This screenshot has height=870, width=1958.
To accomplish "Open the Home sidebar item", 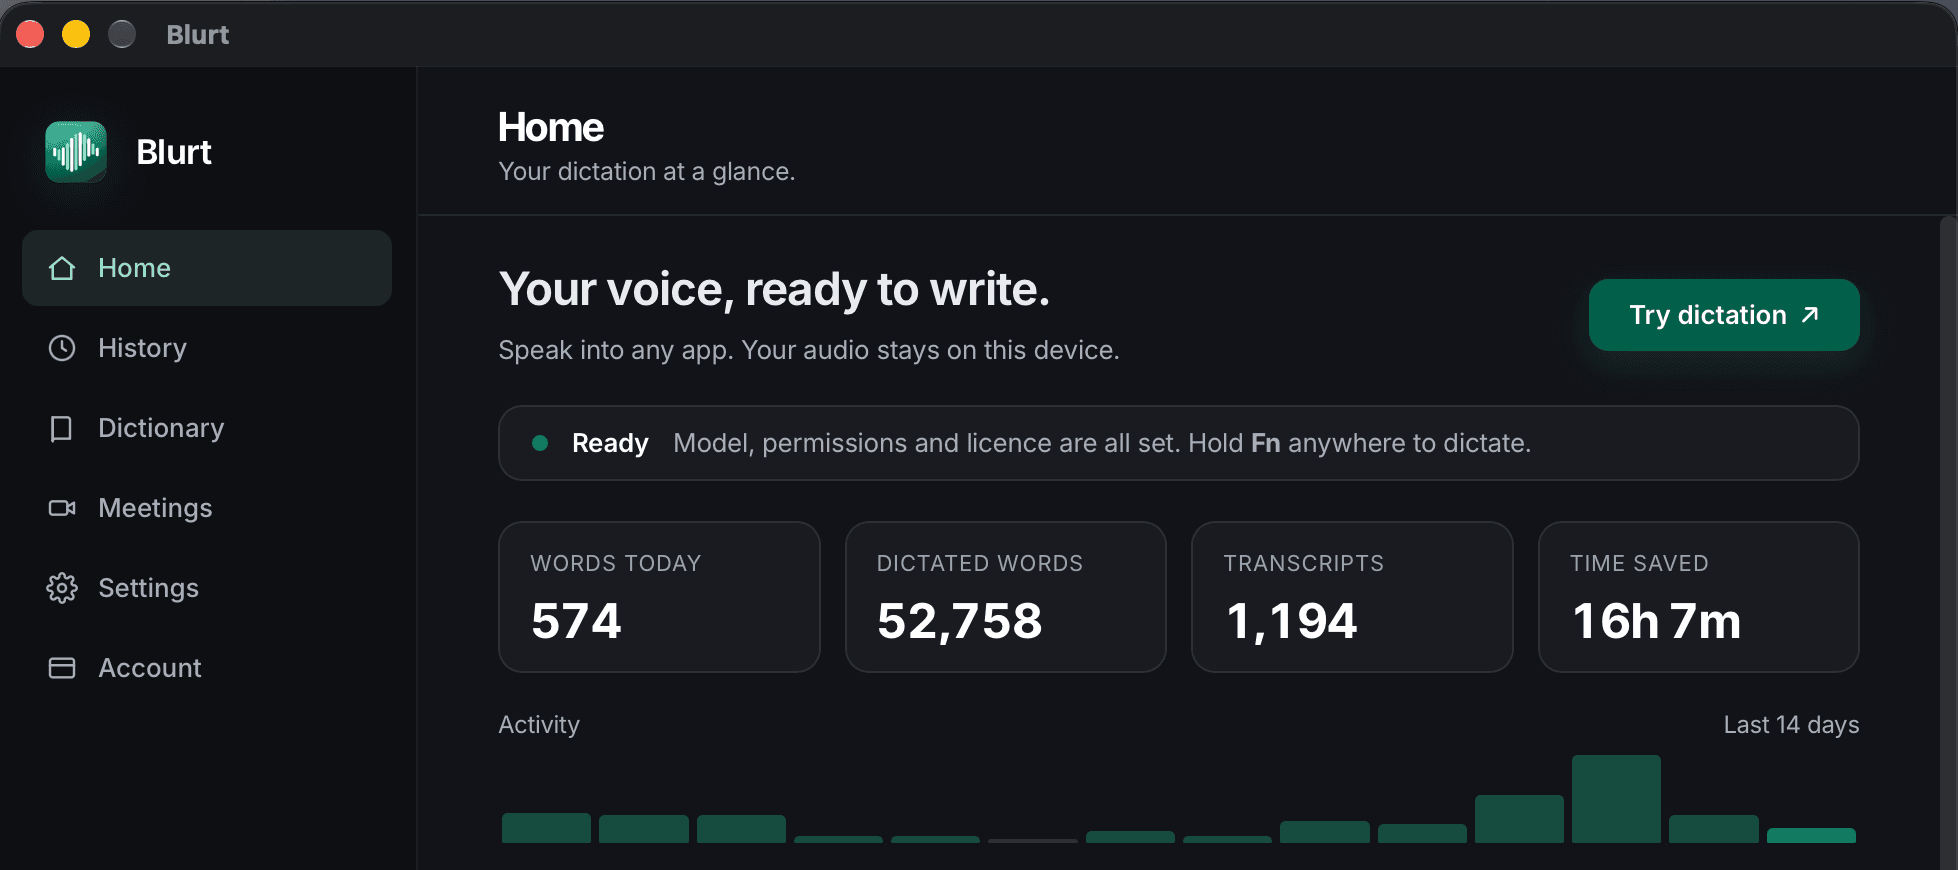I will 207,268.
